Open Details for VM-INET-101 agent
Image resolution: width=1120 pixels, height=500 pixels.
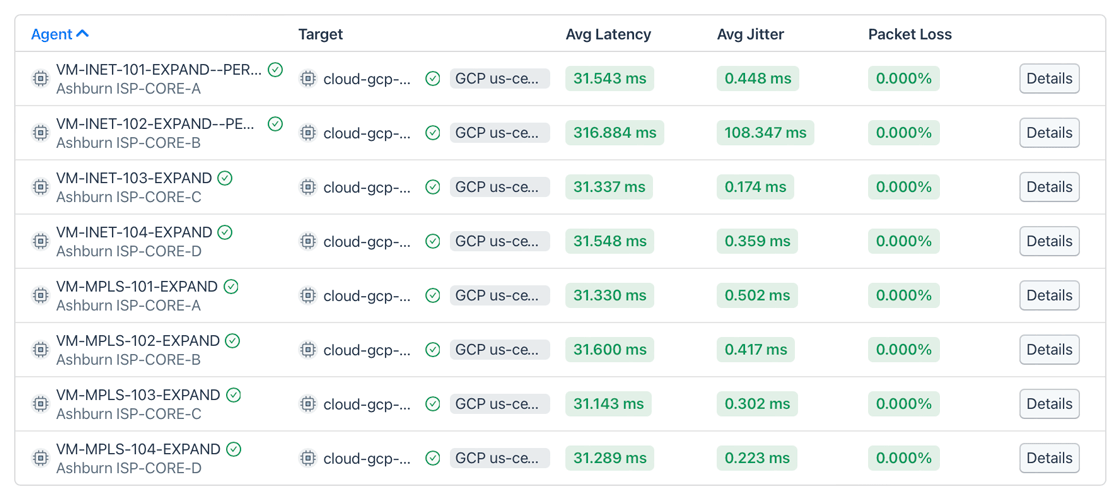pyautogui.click(x=1049, y=79)
